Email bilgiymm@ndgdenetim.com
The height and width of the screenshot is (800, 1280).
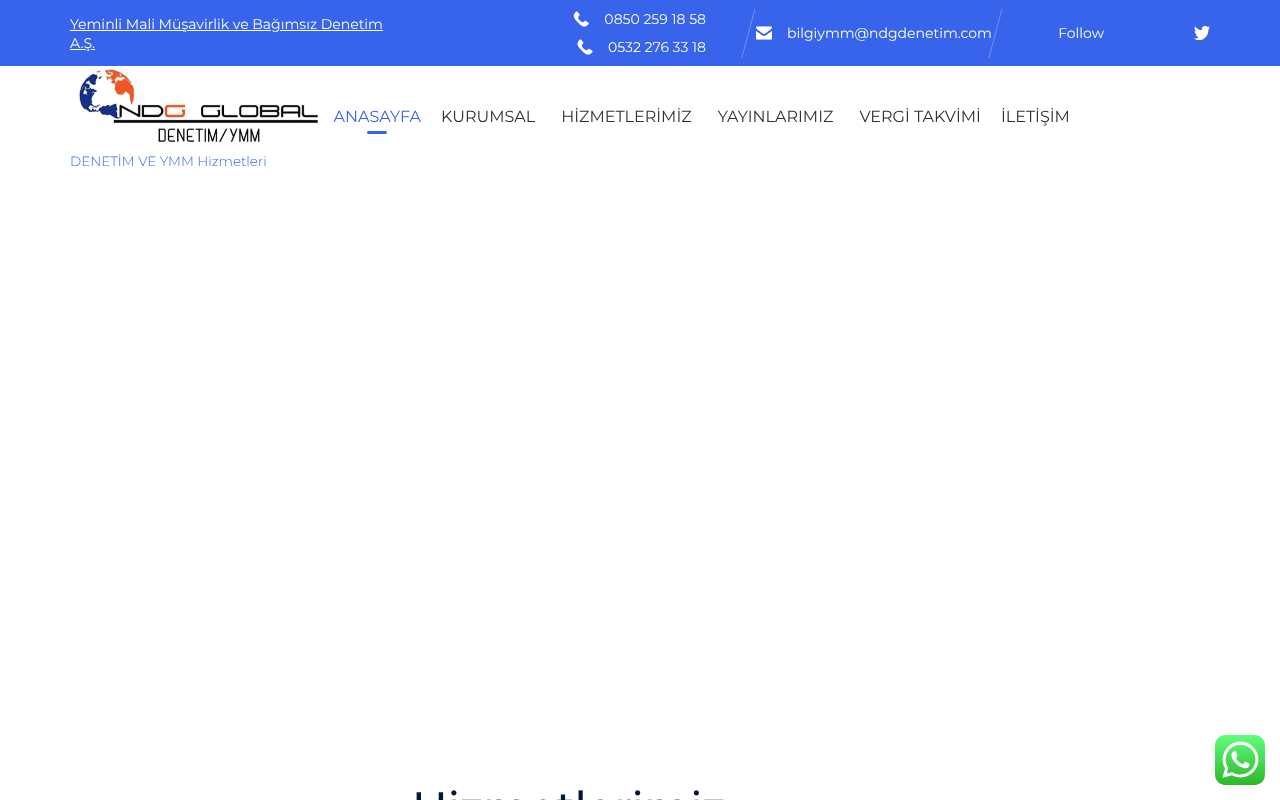coord(889,33)
